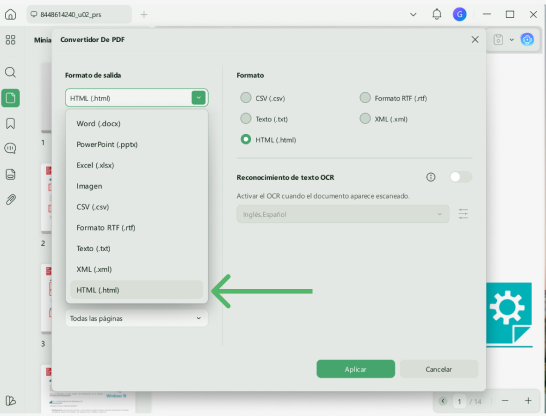Choose Formato RTF (.rtf) in dropdown list
546x416 pixels.
point(136,228)
